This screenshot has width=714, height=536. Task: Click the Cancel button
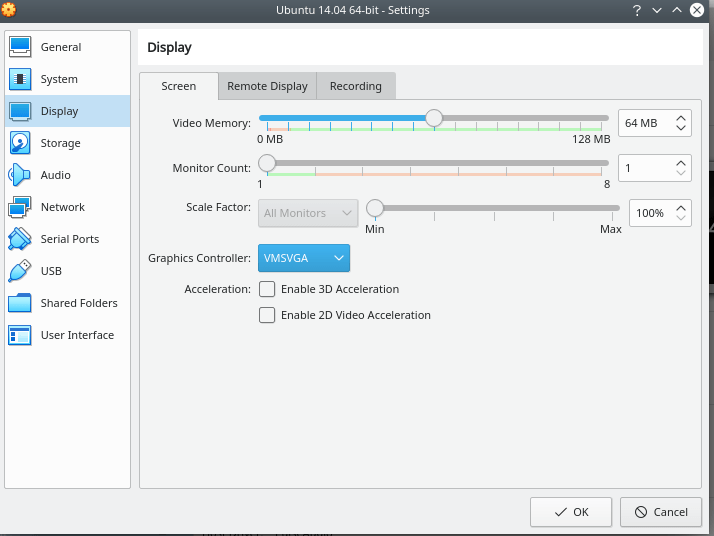[661, 512]
